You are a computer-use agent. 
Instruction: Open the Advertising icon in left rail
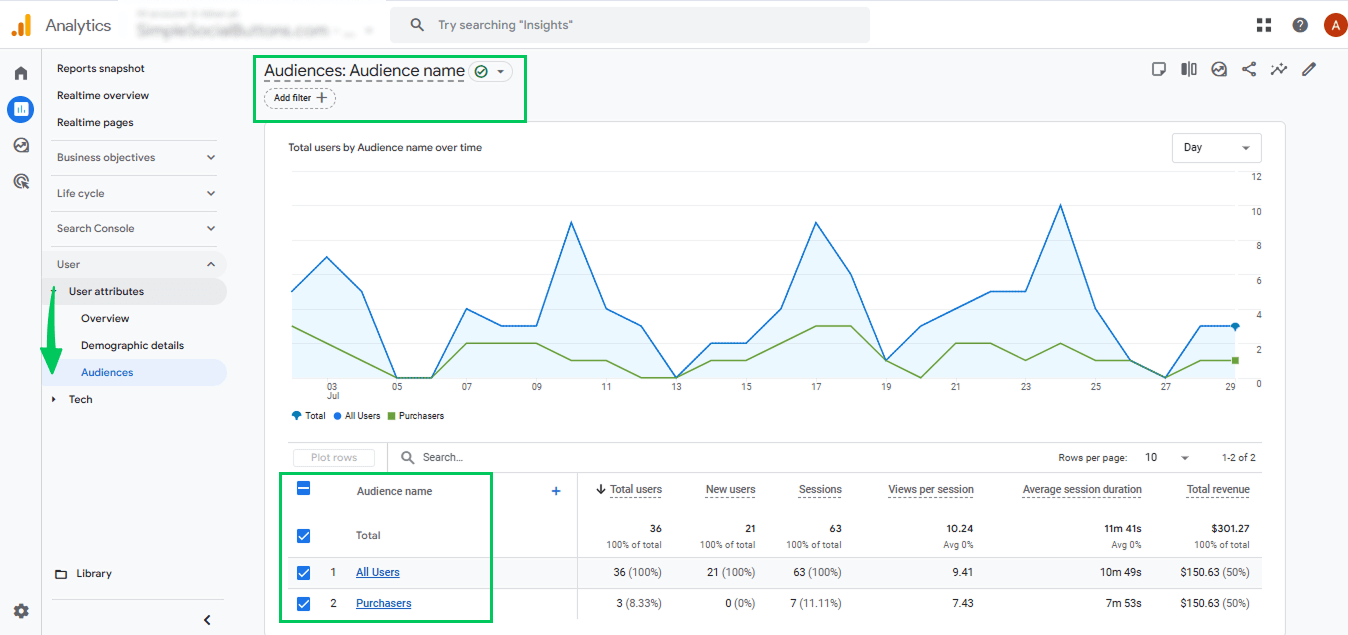click(x=21, y=181)
